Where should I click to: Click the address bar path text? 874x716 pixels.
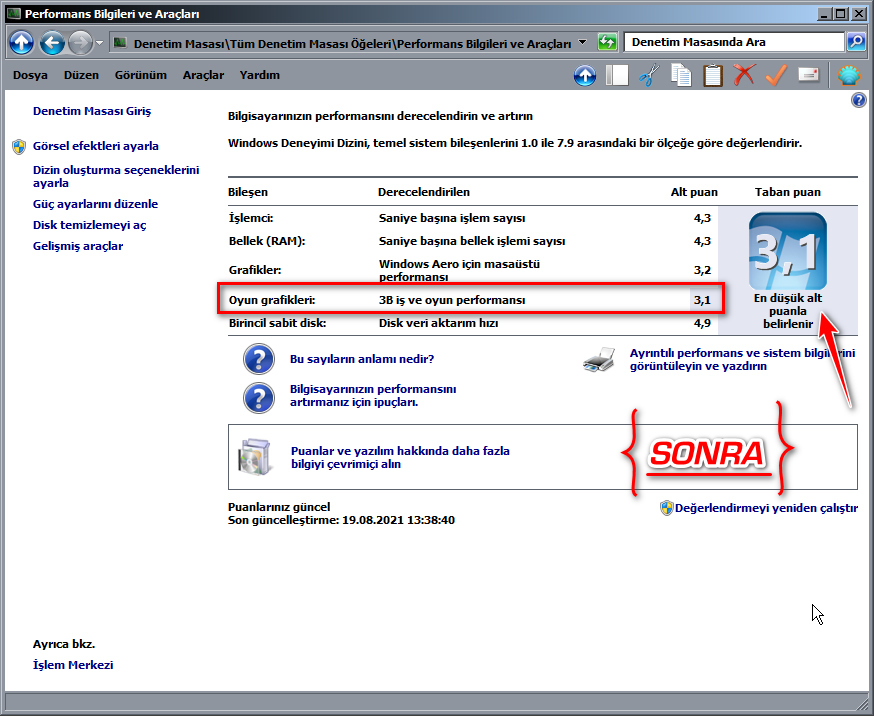[352, 43]
